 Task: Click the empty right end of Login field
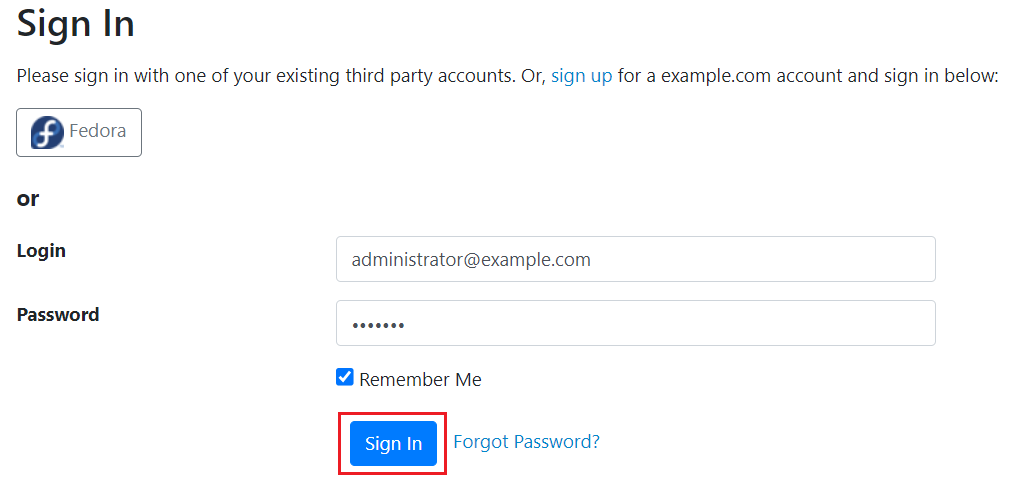click(880, 259)
